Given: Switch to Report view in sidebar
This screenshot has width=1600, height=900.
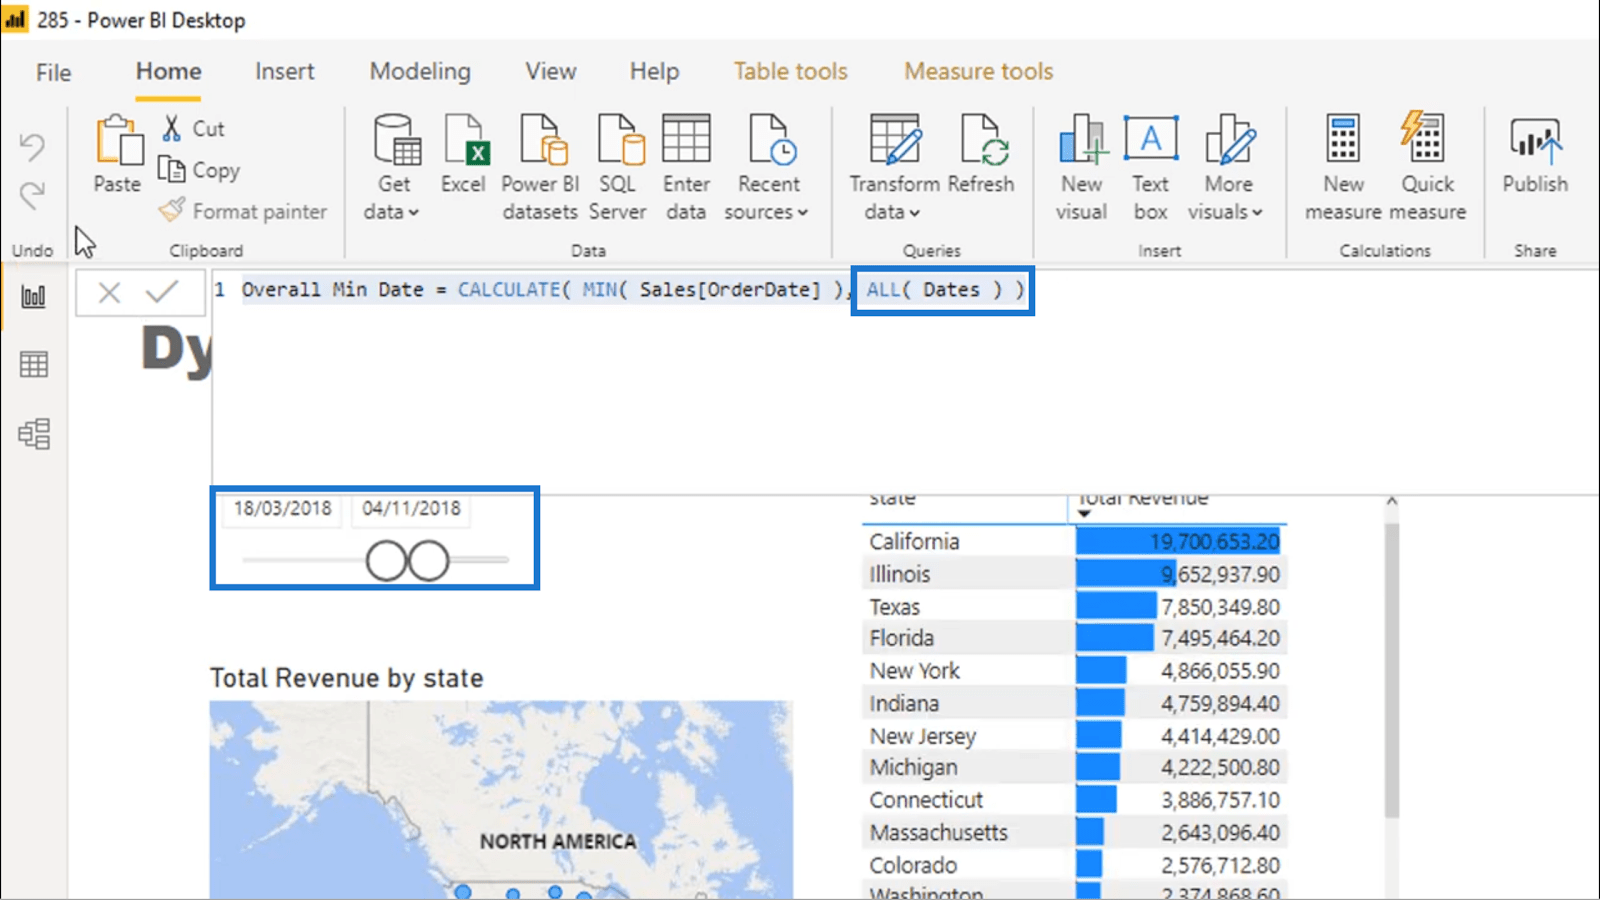Looking at the screenshot, I should [34, 296].
